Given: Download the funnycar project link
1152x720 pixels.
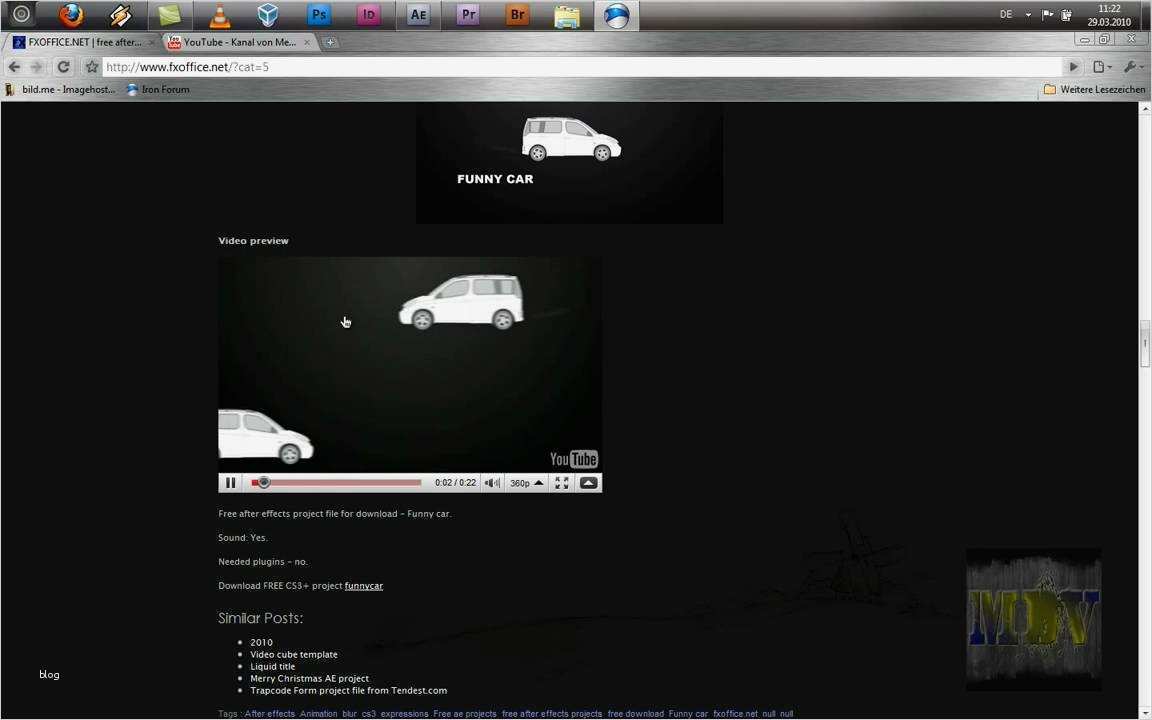Looking at the screenshot, I should (x=364, y=586).
